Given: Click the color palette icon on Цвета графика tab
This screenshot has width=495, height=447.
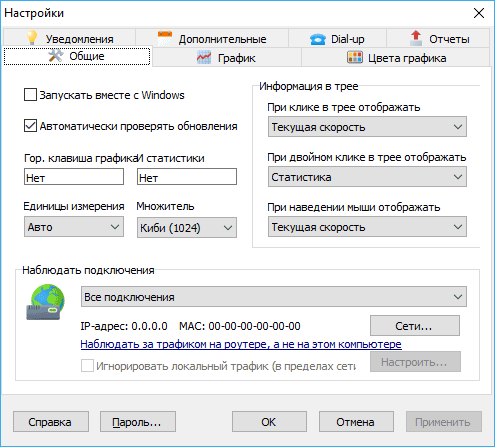Looking at the screenshot, I should (x=355, y=57).
